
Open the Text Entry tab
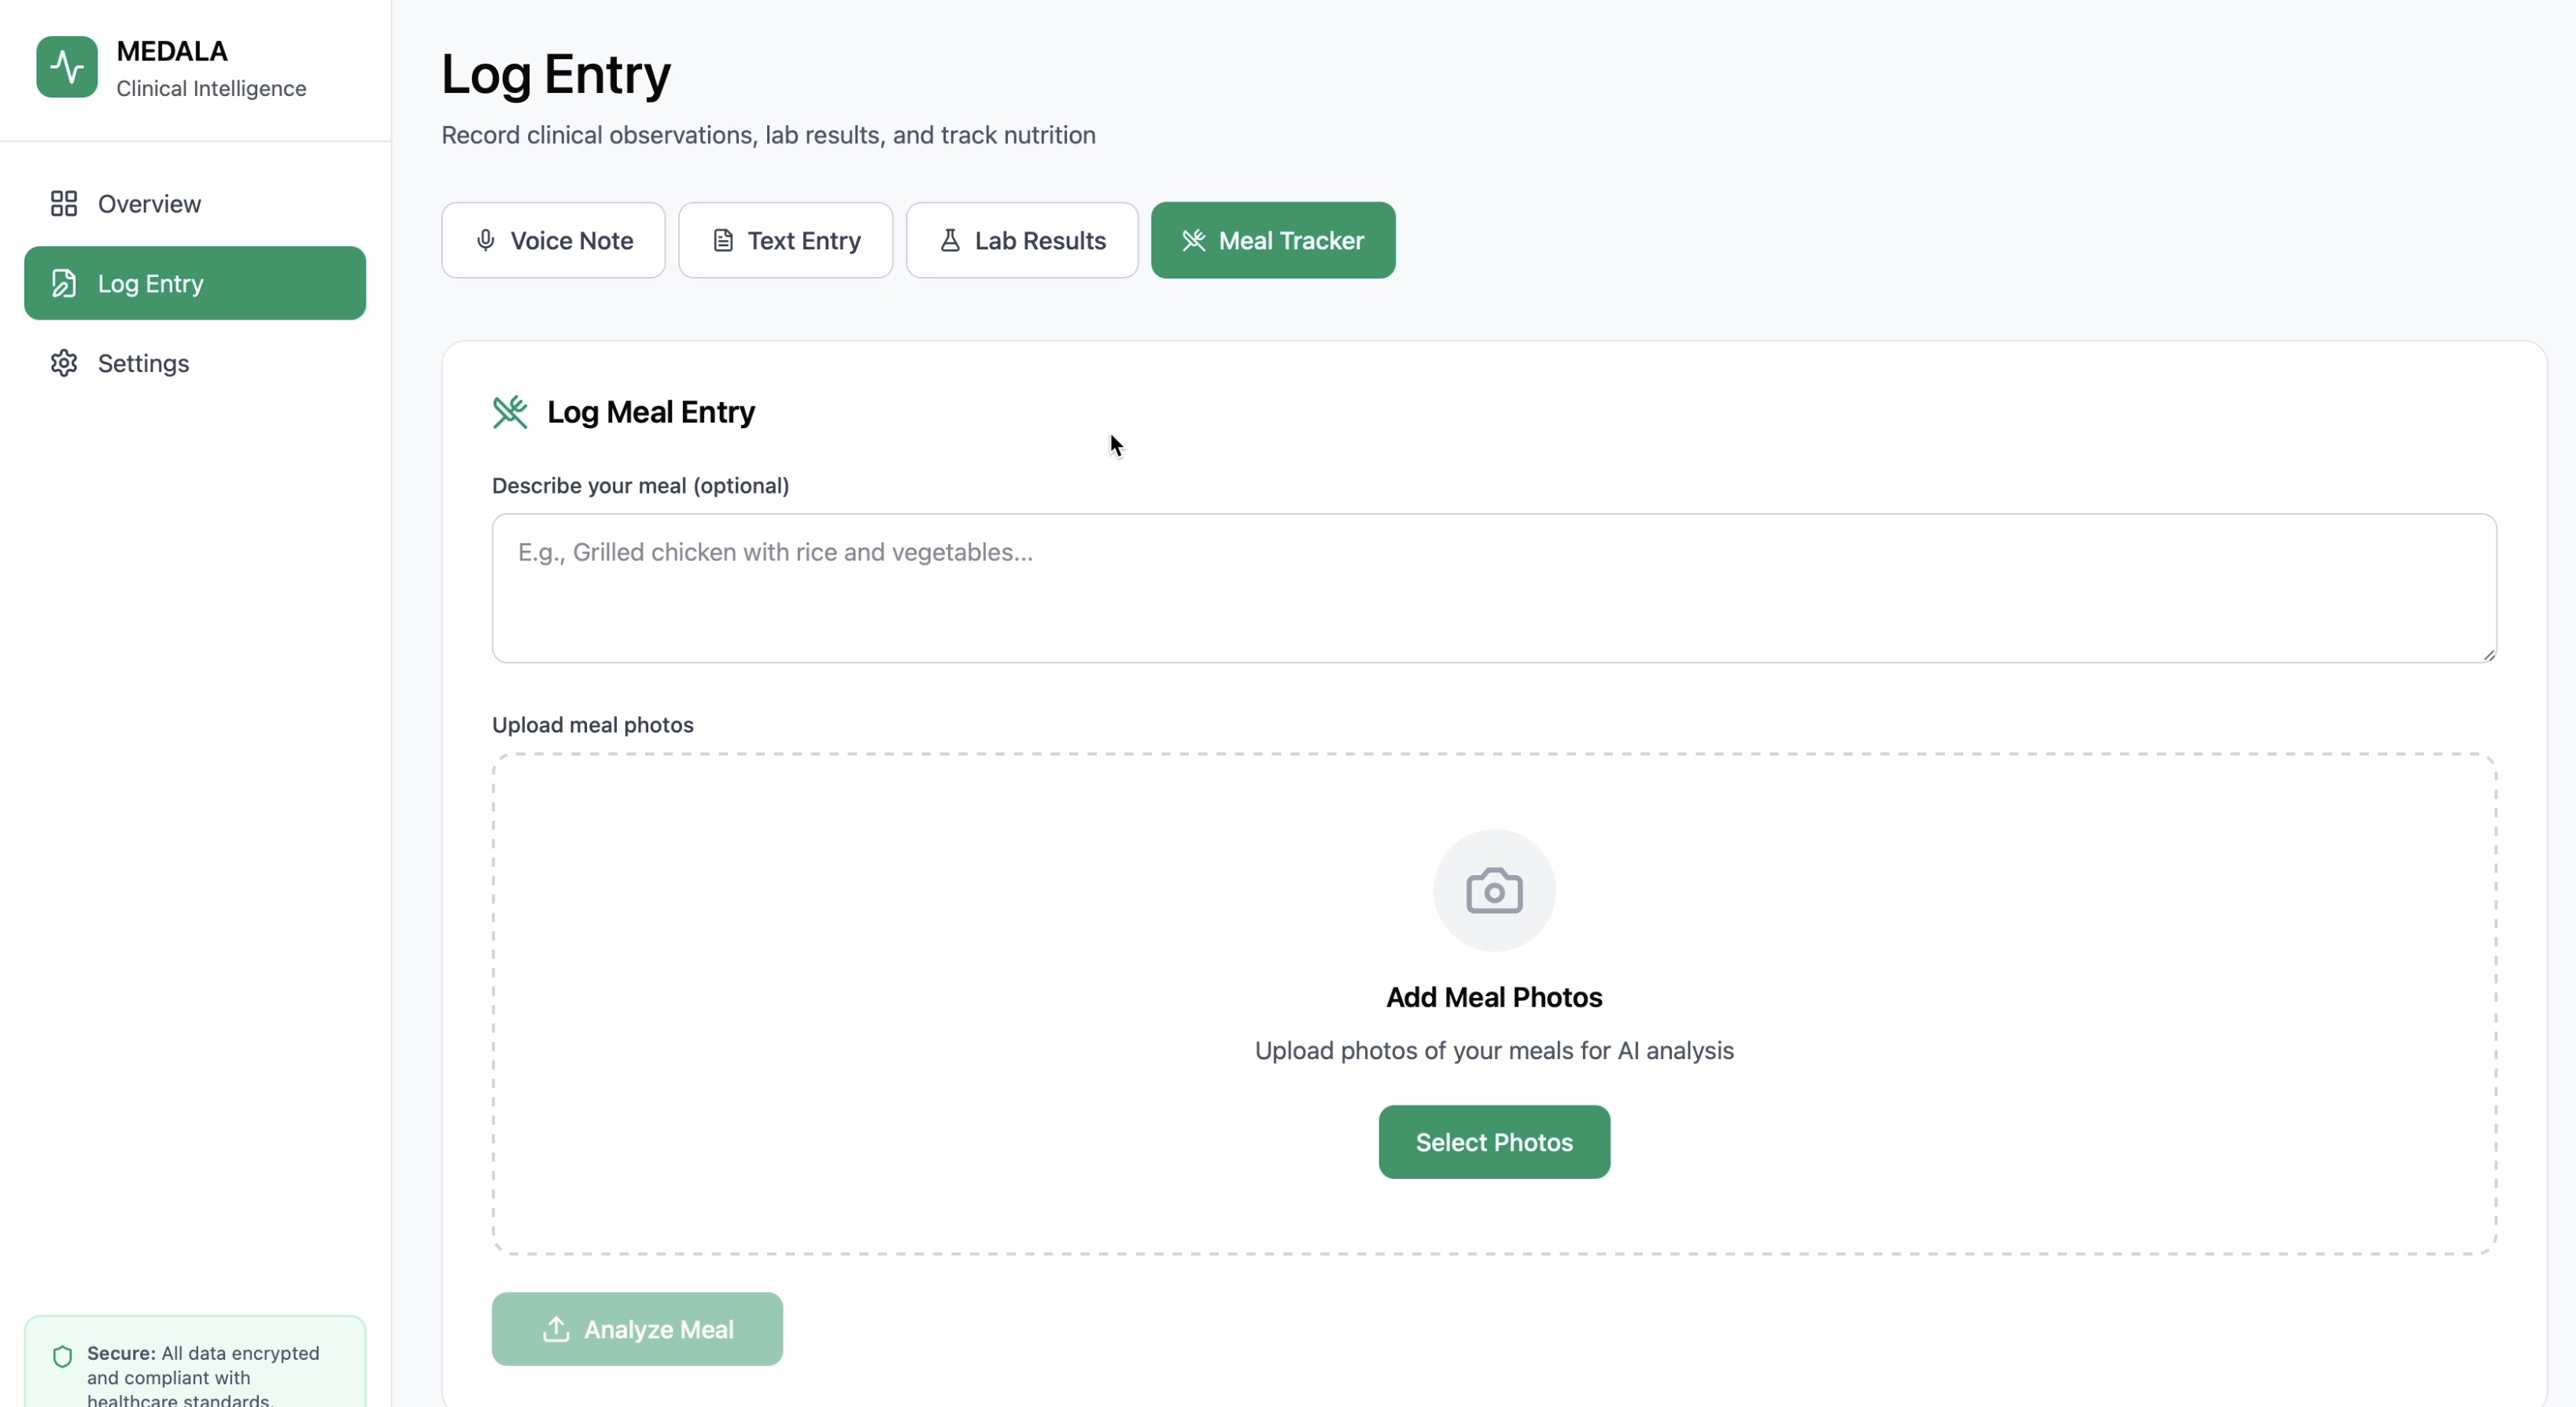click(x=785, y=241)
